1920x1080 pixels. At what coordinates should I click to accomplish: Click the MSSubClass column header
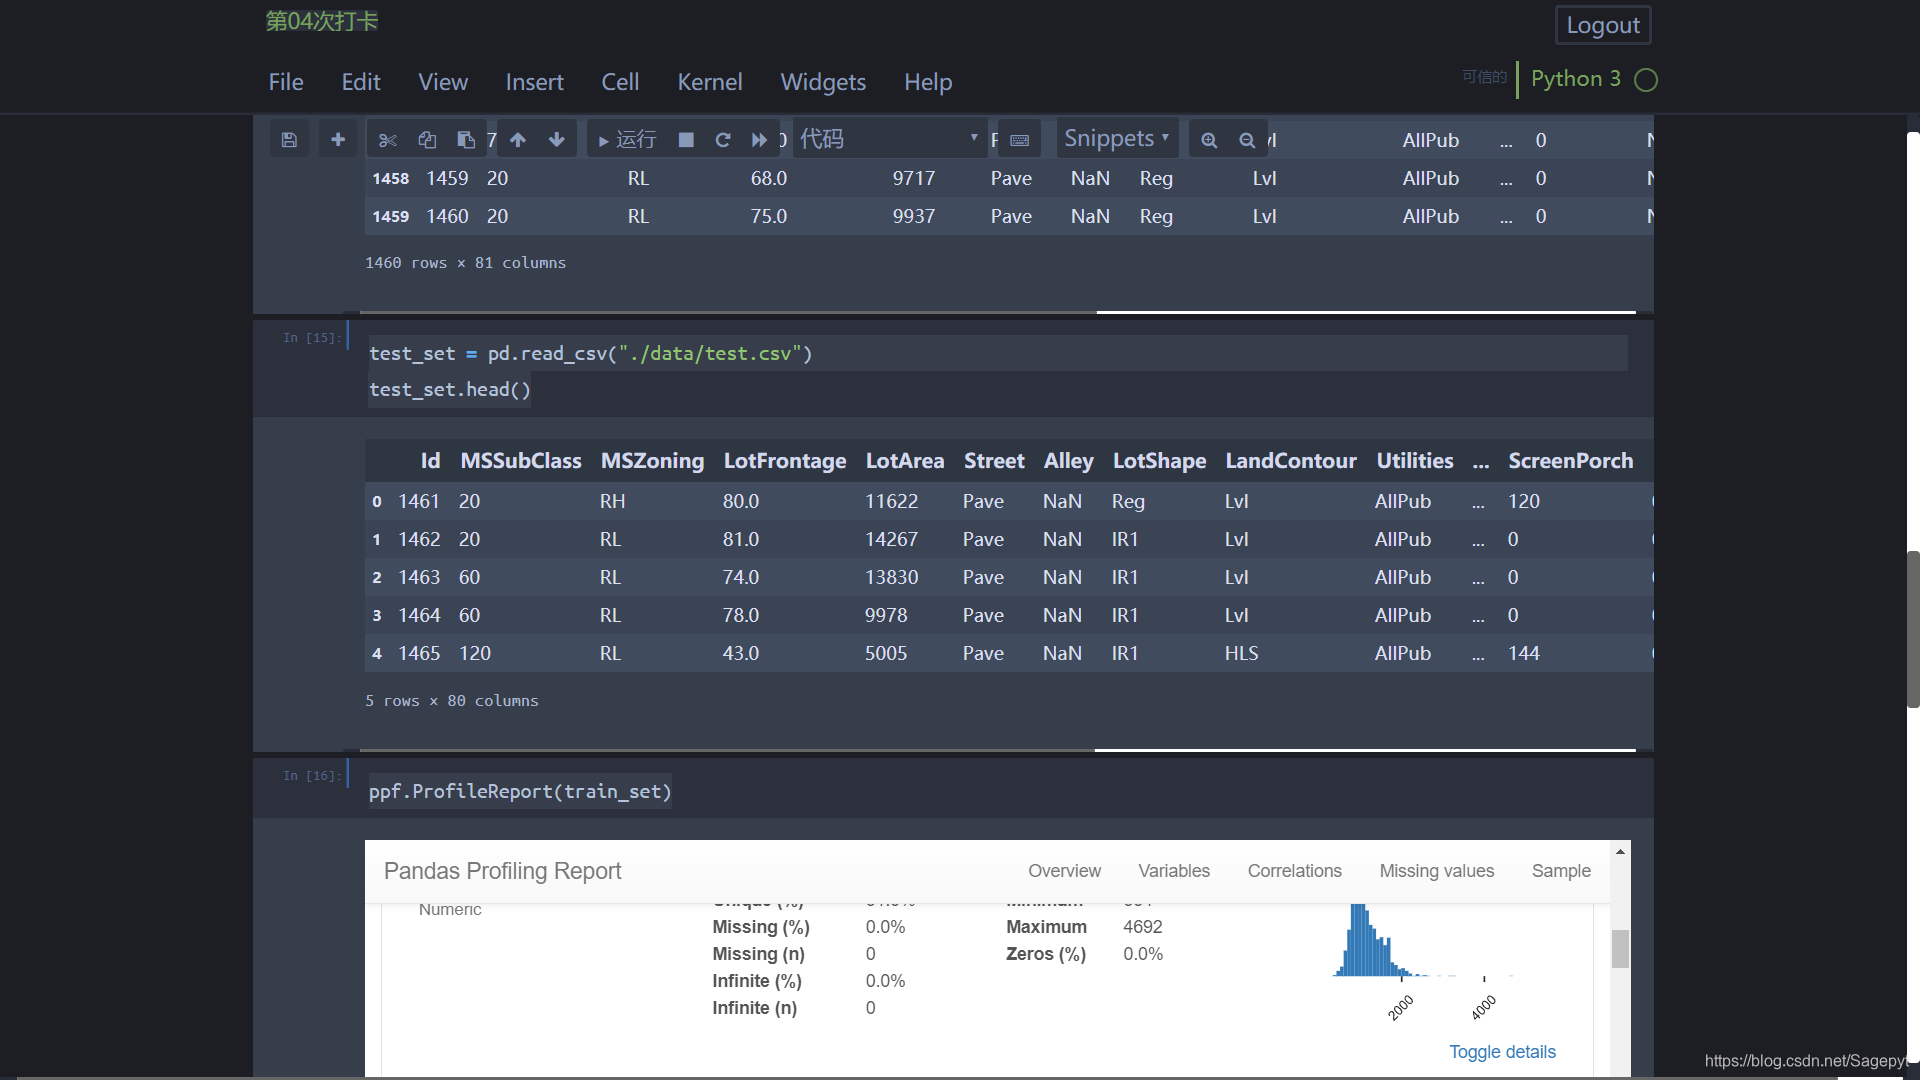[521, 461]
